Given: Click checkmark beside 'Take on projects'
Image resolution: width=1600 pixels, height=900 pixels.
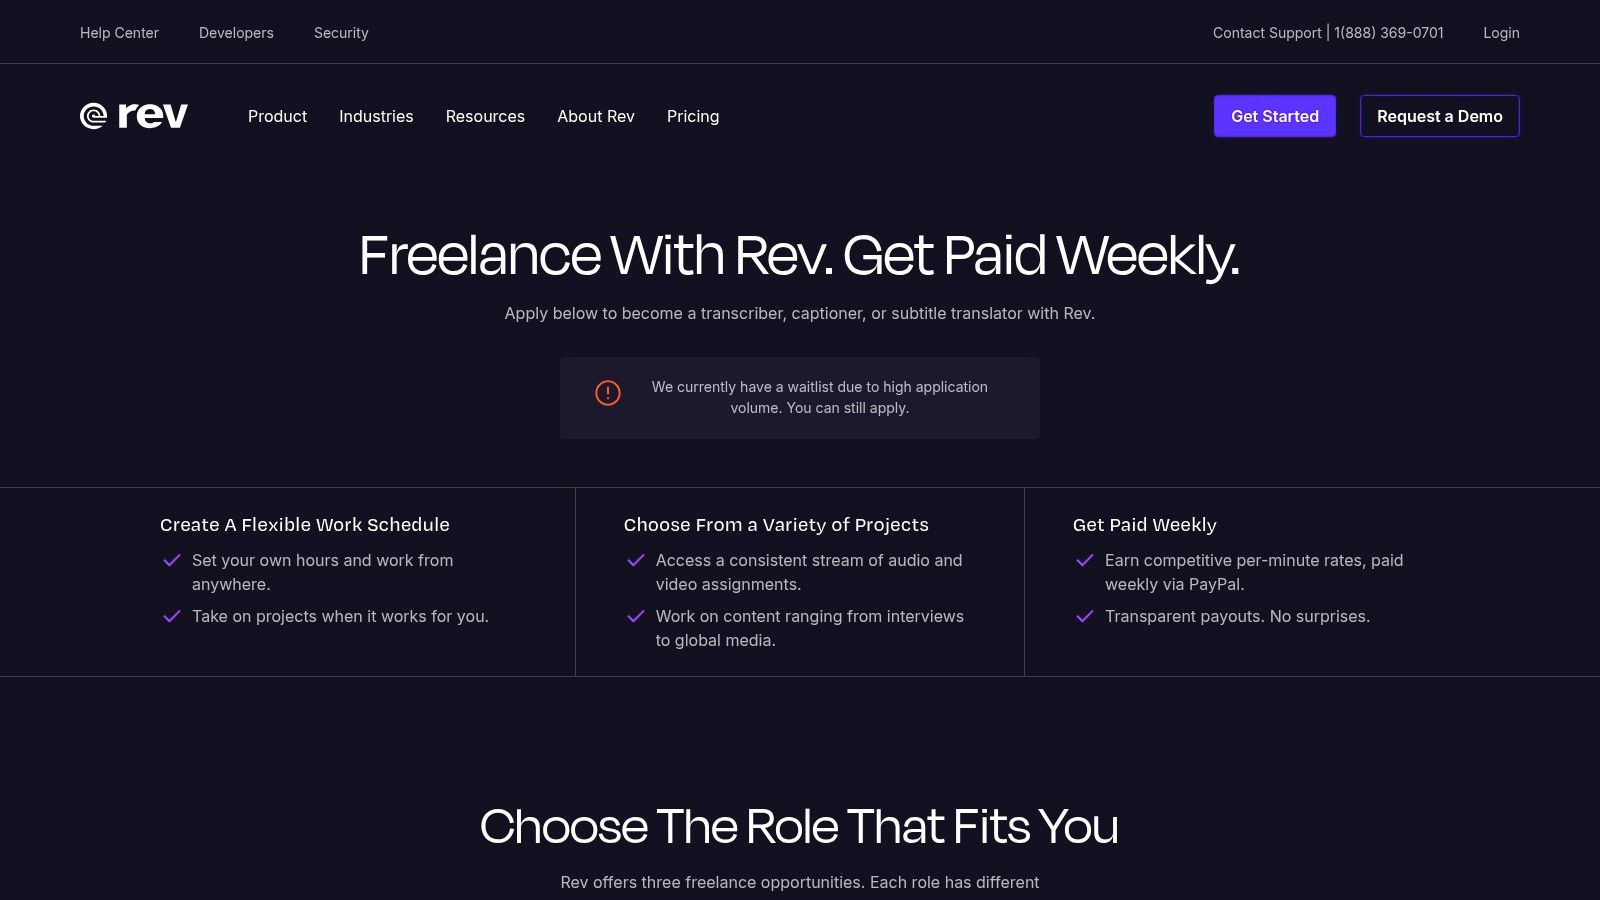Looking at the screenshot, I should click(x=172, y=616).
